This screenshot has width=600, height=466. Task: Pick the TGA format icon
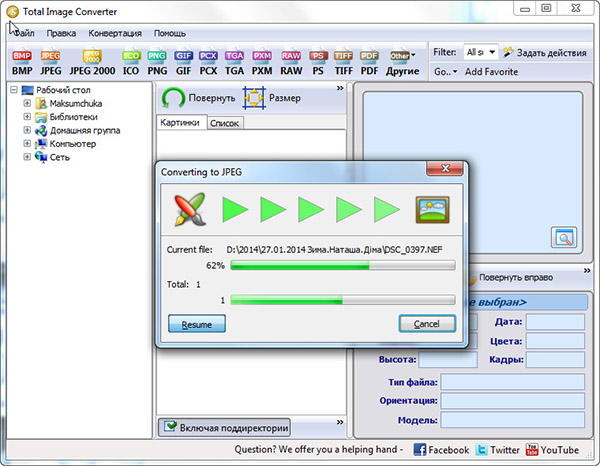pyautogui.click(x=235, y=63)
